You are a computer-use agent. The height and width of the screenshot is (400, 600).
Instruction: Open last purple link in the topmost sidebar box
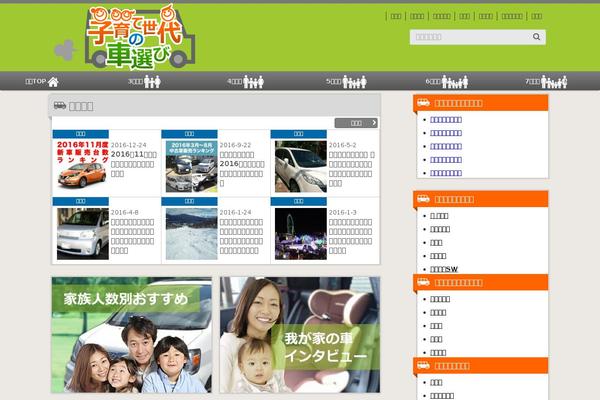[446, 173]
